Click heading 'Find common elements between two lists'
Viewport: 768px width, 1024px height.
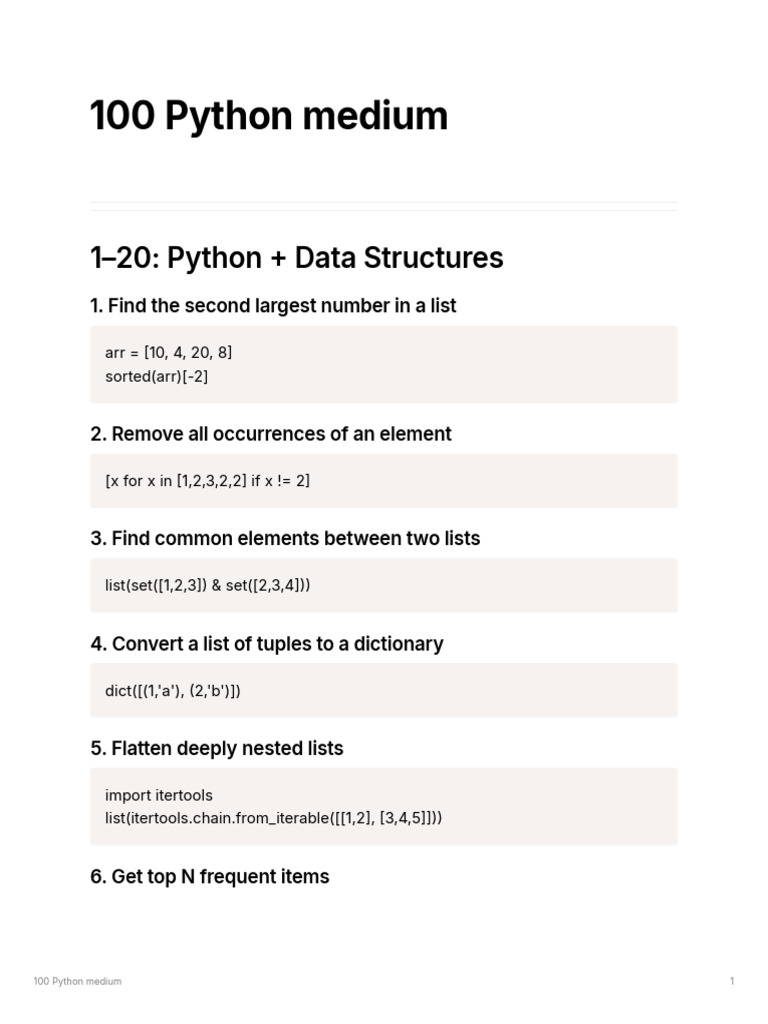[x=285, y=538]
